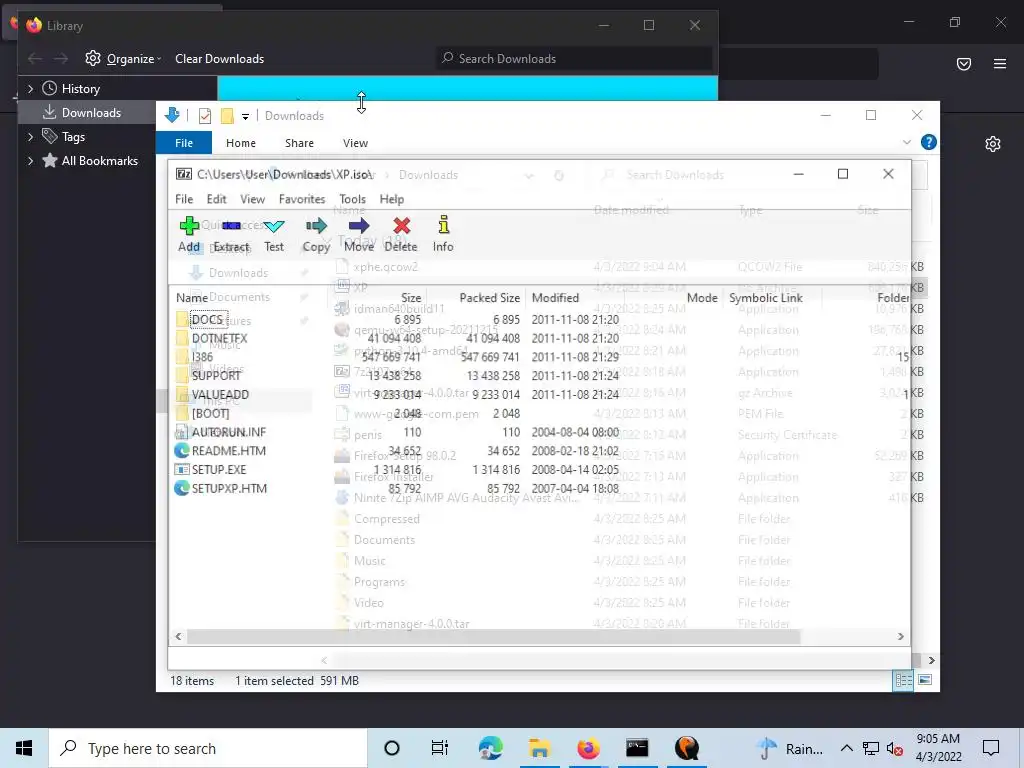Open the 7-Zip Edit menu
Viewport: 1024px width, 768px height.
[216, 199]
